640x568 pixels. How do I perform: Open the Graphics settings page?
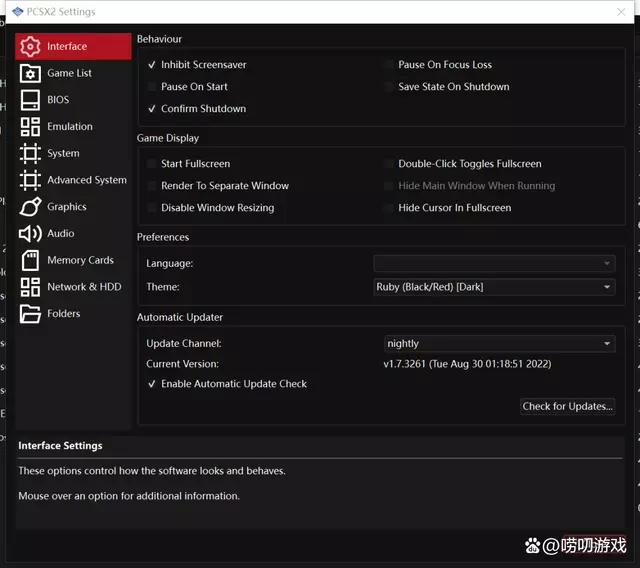[x=73, y=207]
